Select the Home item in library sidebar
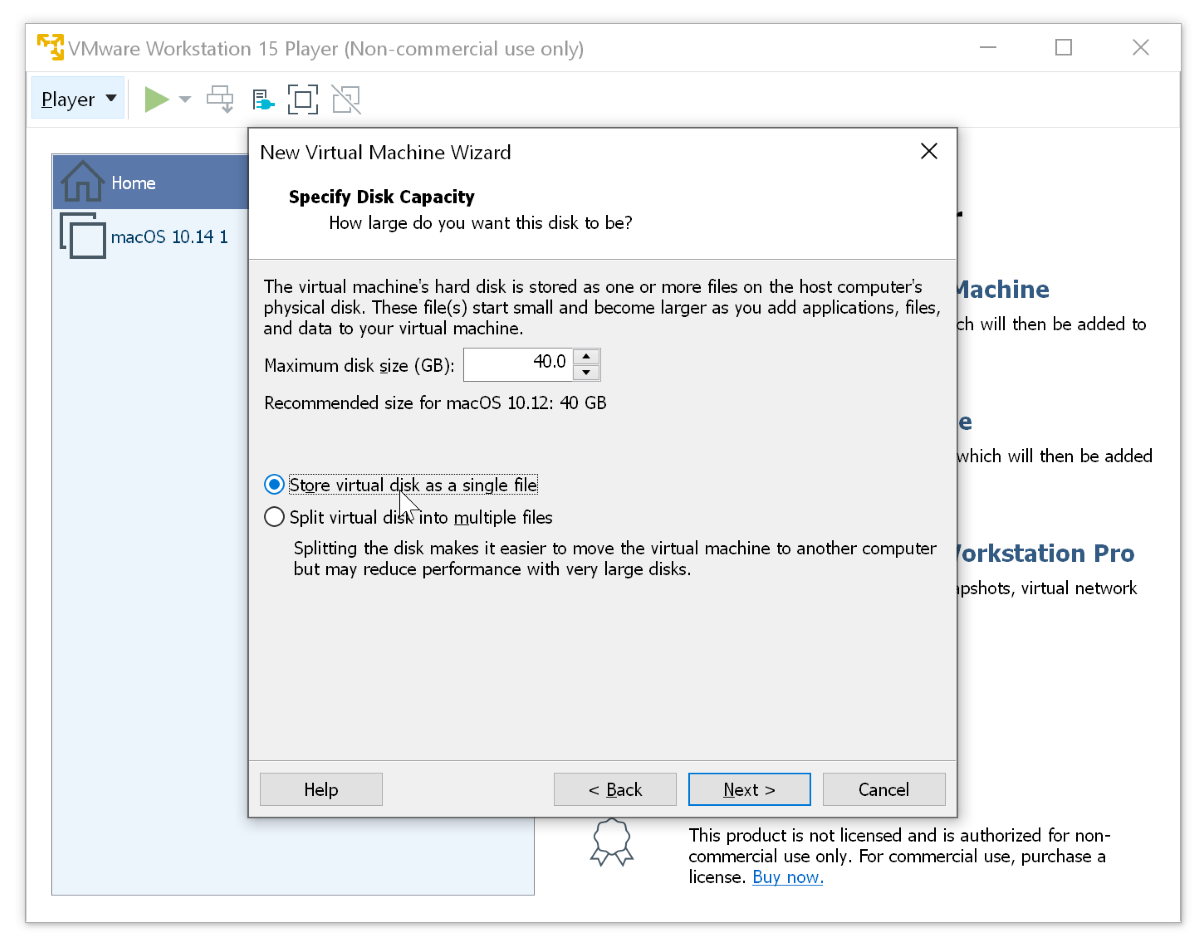The width and height of the screenshot is (1200, 938). [150, 182]
